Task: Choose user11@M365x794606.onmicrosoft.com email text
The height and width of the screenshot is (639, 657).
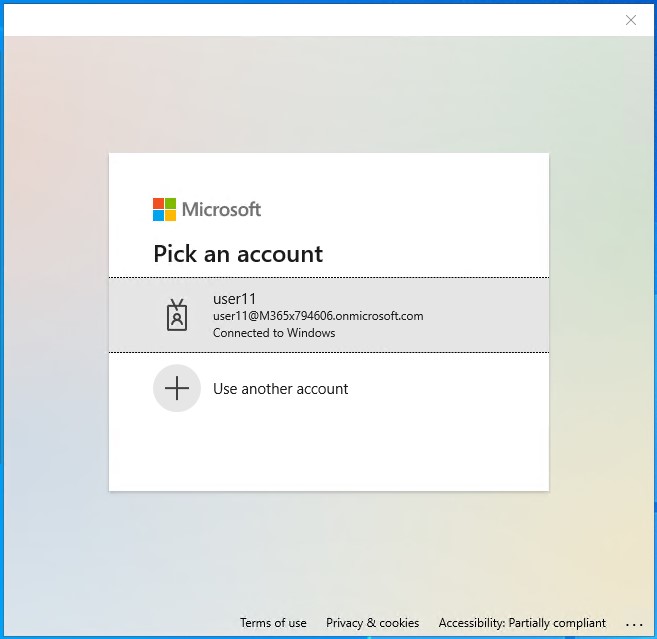Action: click(318, 316)
